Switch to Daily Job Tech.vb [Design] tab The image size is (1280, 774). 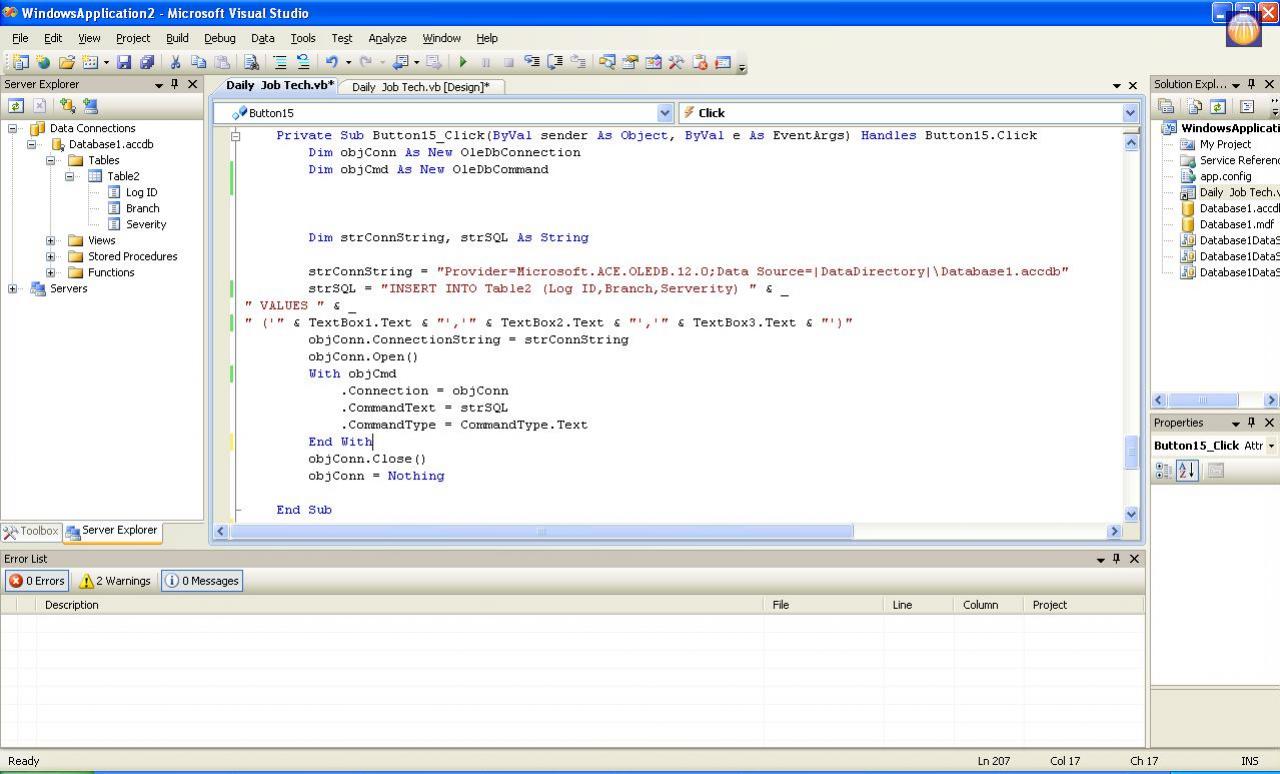[420, 87]
